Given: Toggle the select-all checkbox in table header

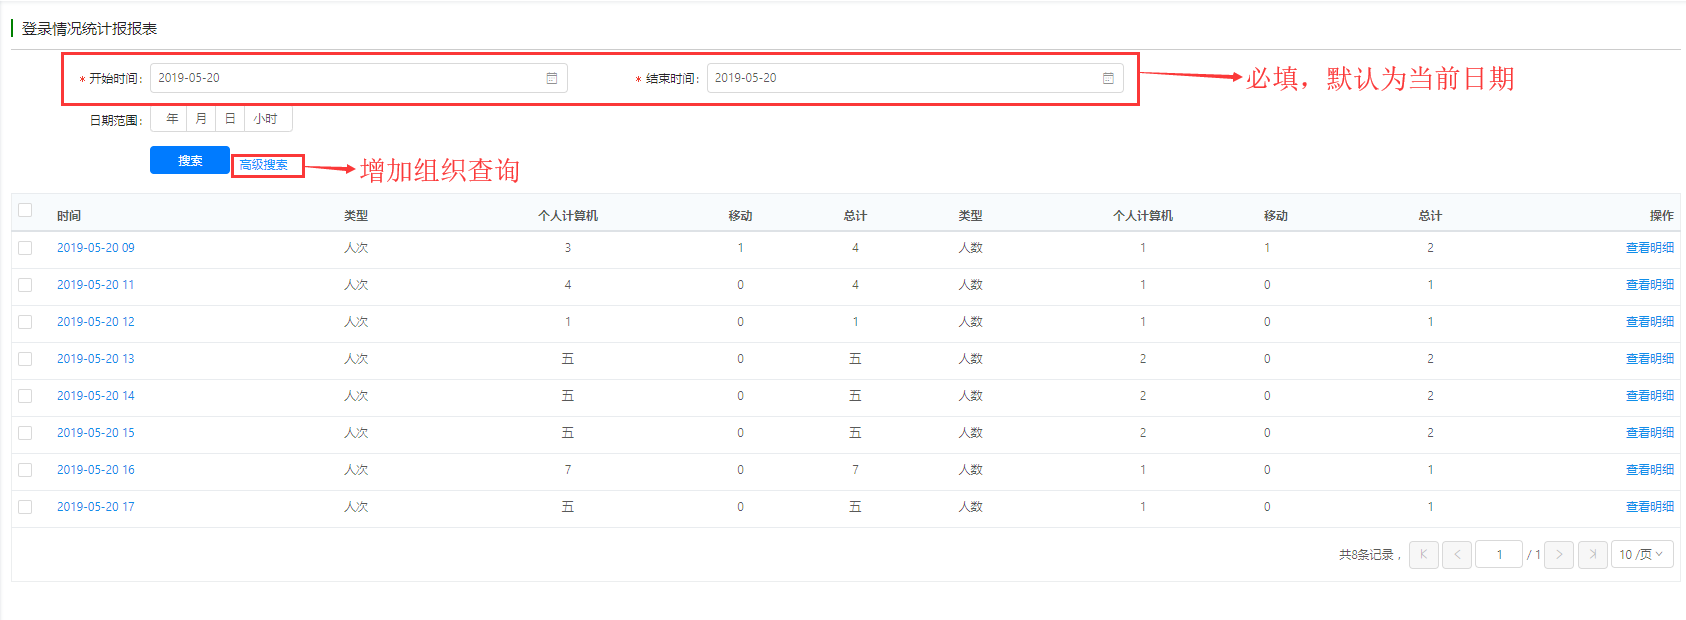Looking at the screenshot, I should point(25,210).
